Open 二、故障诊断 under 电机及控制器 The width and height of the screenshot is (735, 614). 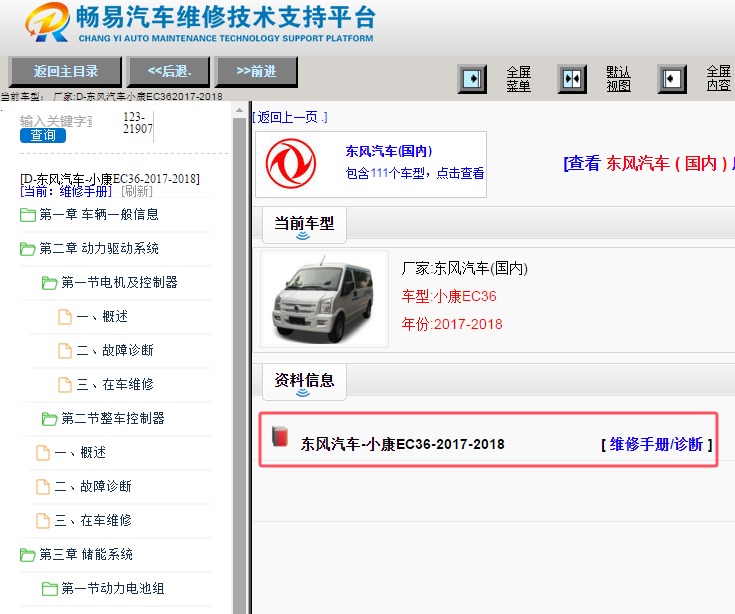115,351
